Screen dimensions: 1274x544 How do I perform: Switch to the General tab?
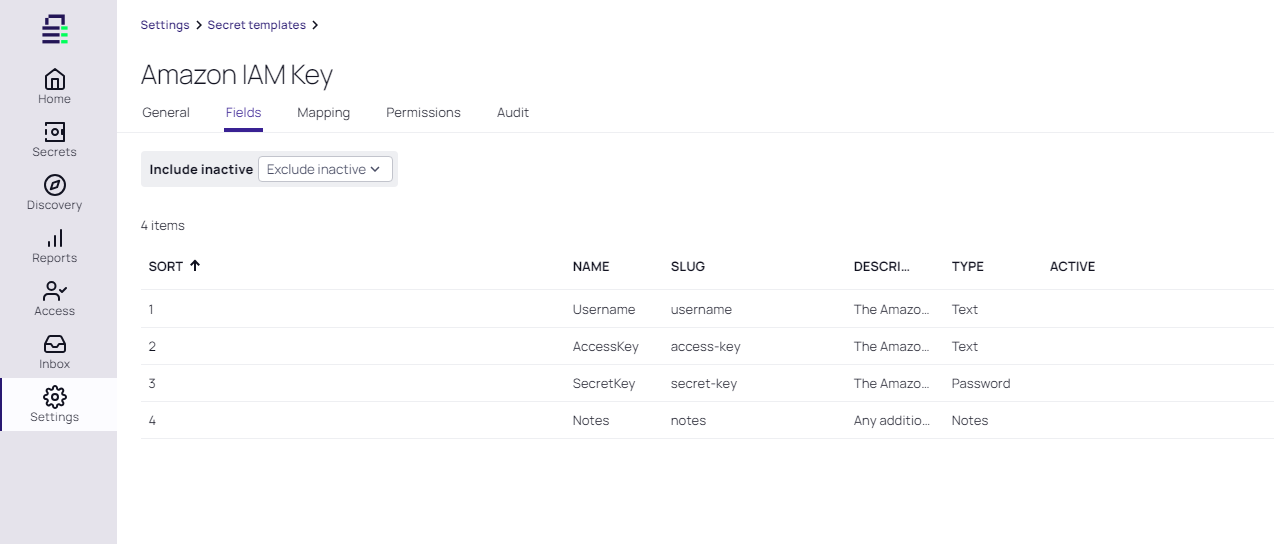click(166, 113)
